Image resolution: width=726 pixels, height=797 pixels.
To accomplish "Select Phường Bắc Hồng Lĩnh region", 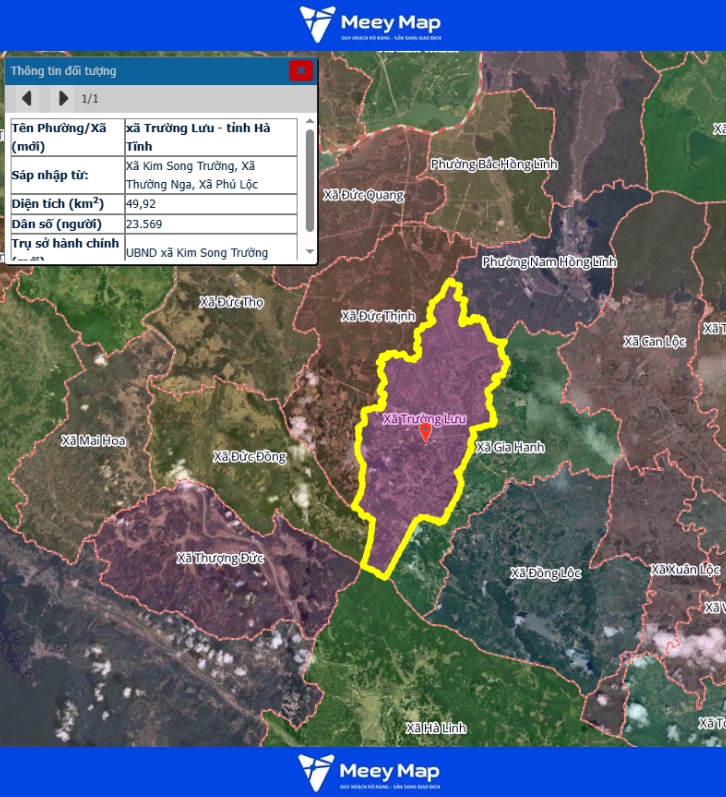I will 494,163.
